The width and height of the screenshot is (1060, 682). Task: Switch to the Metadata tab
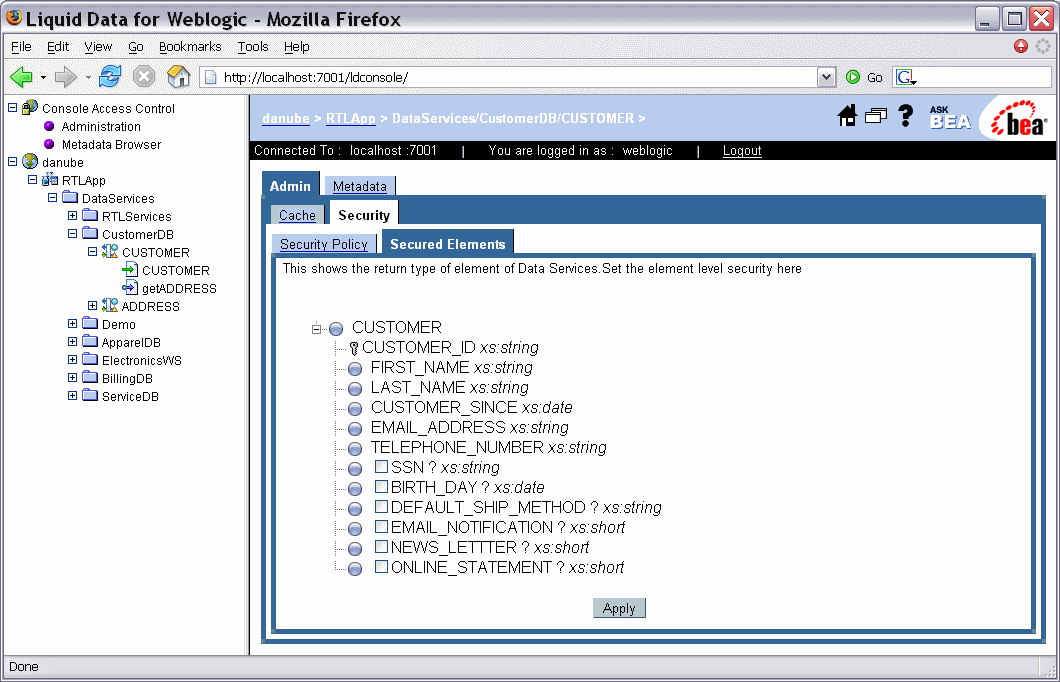[360, 186]
